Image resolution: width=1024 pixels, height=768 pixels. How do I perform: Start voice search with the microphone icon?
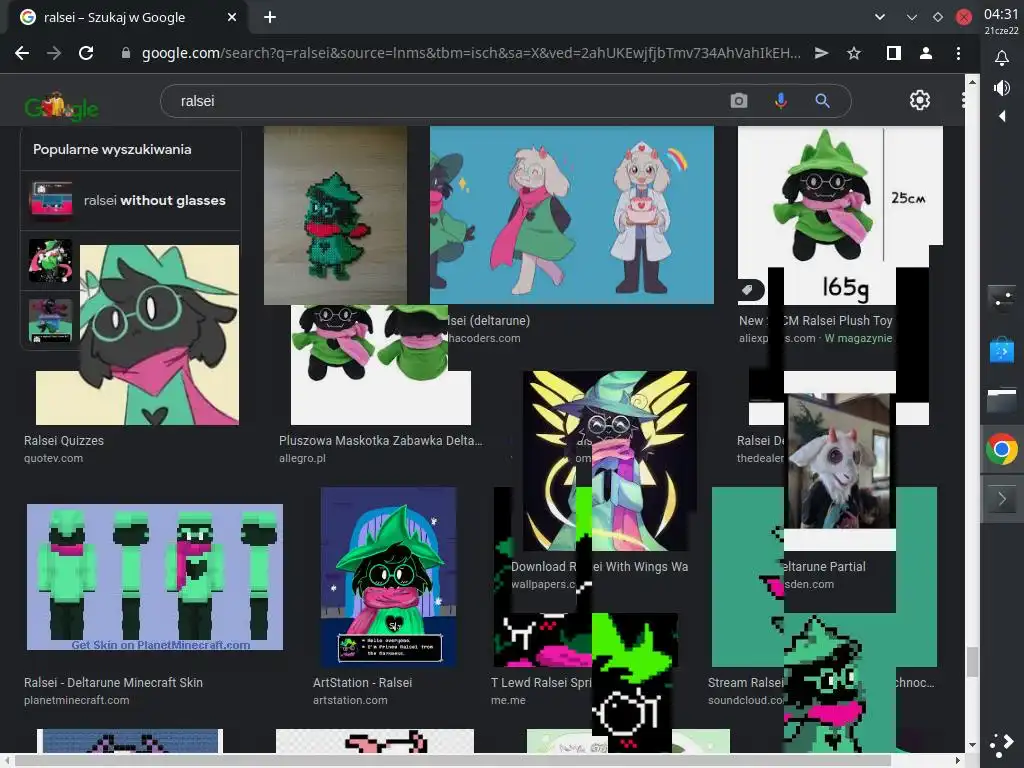780,101
